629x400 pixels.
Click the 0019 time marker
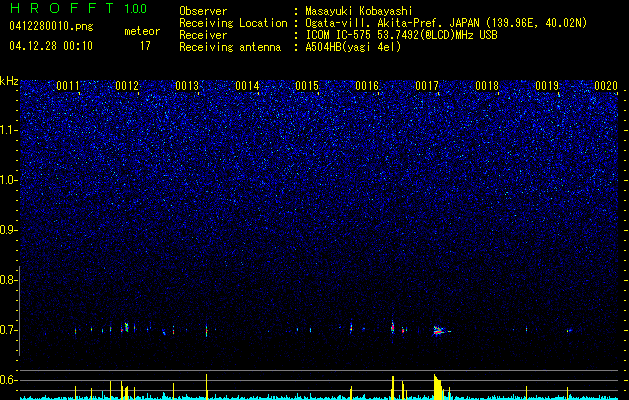(547, 86)
